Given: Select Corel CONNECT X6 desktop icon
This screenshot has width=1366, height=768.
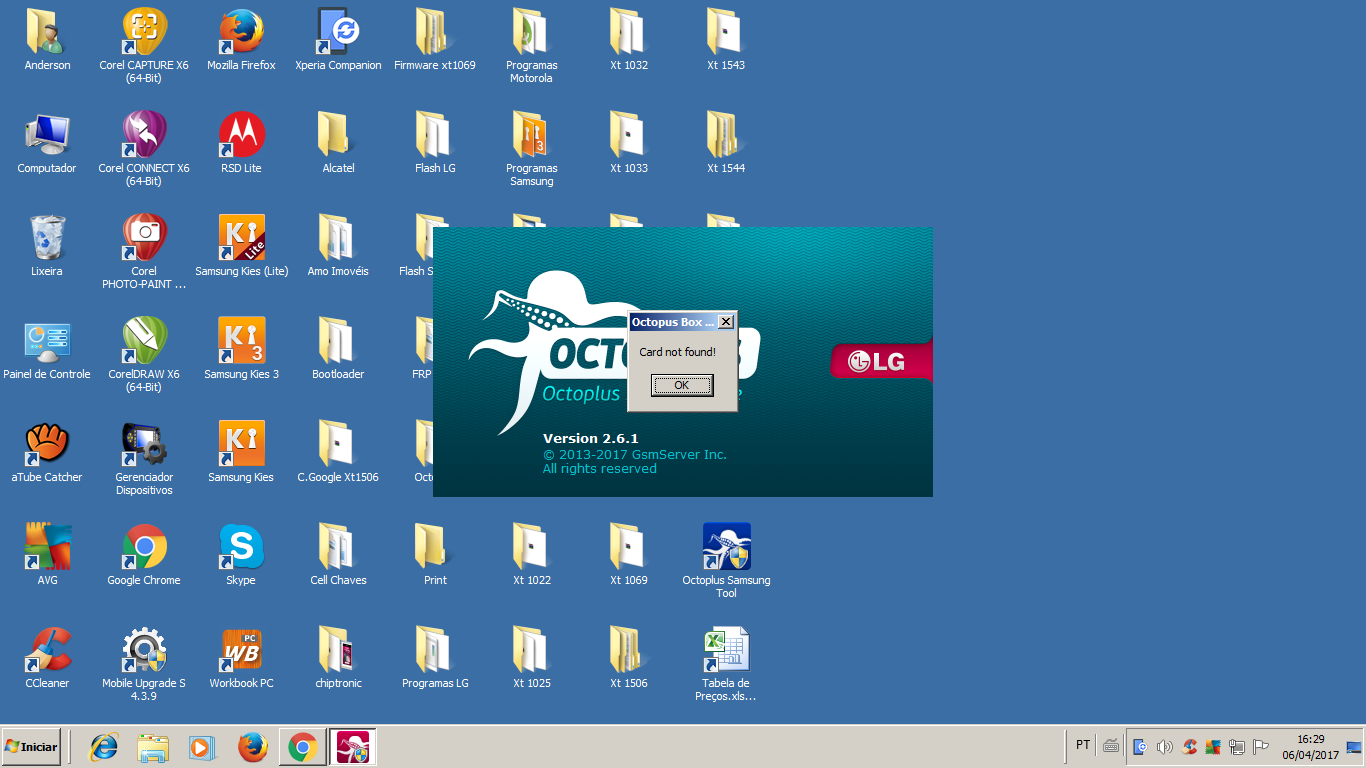Looking at the screenshot, I should coord(144,149).
